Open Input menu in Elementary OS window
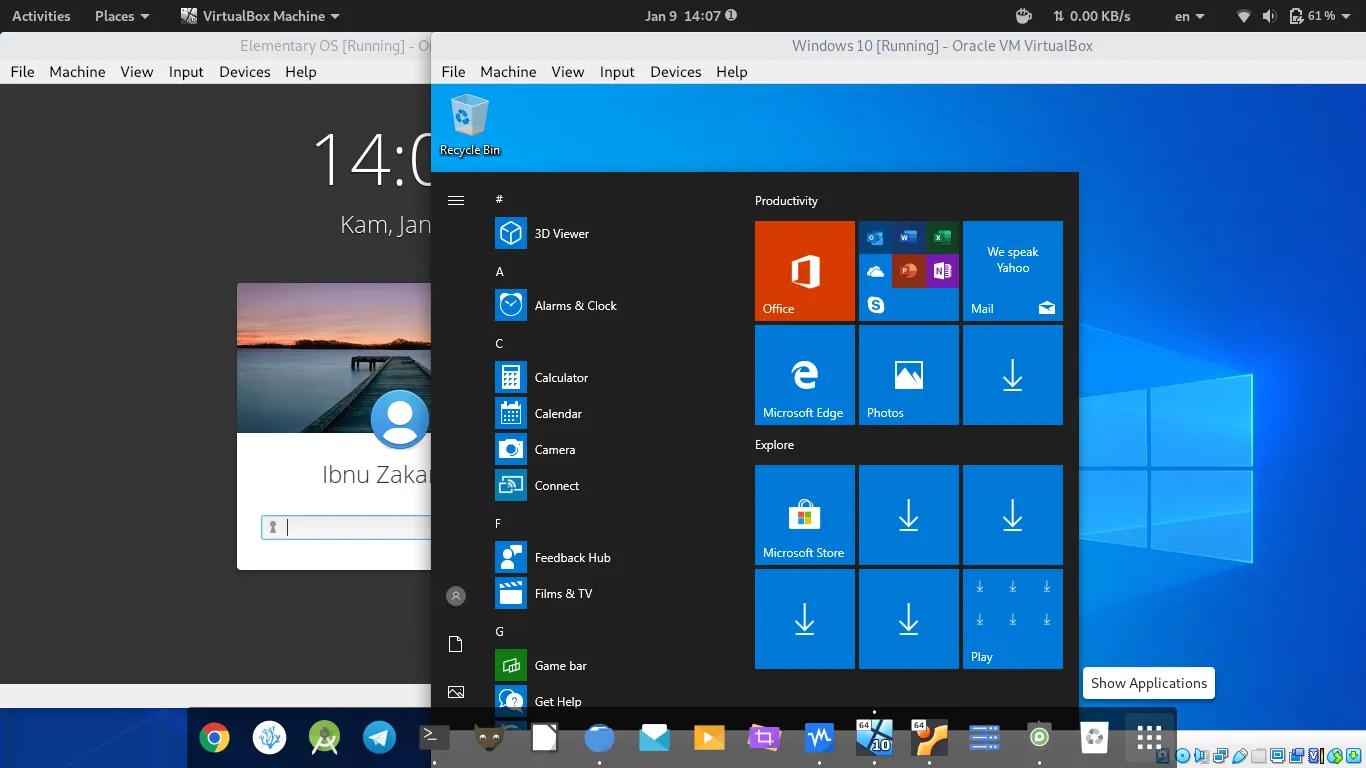The height and width of the screenshot is (768, 1366). point(186,71)
